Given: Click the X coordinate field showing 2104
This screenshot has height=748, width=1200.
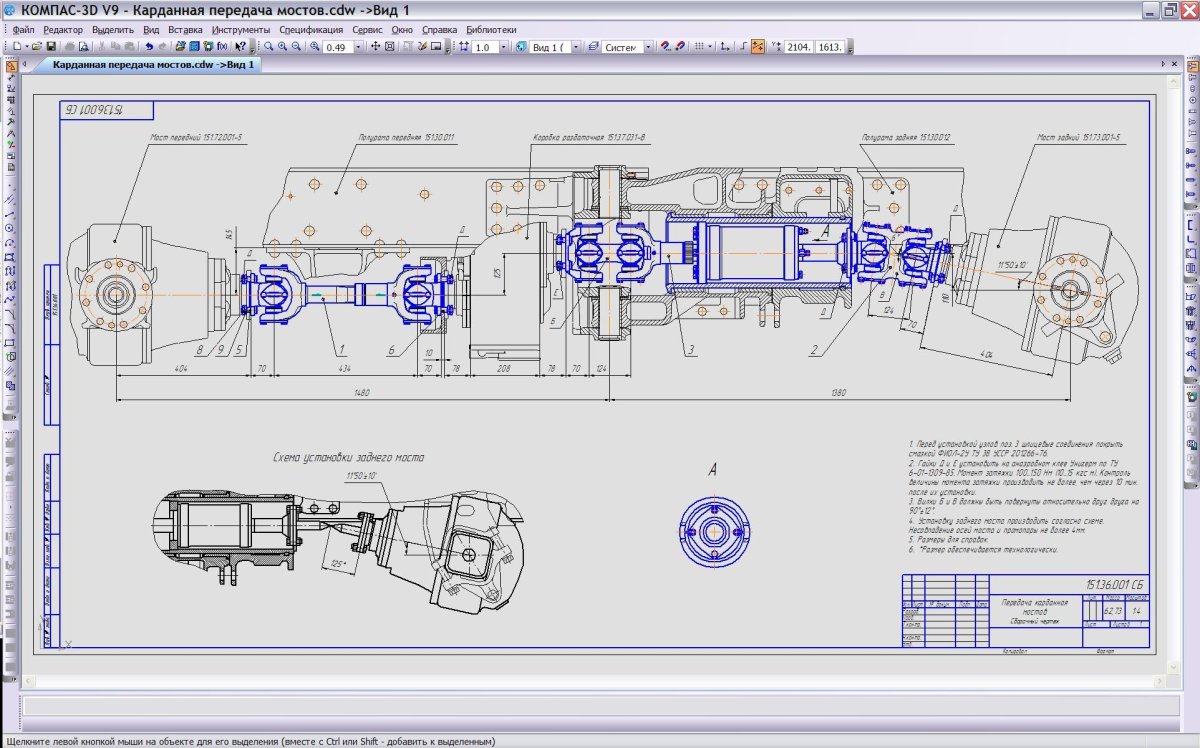Looking at the screenshot, I should 799,47.
